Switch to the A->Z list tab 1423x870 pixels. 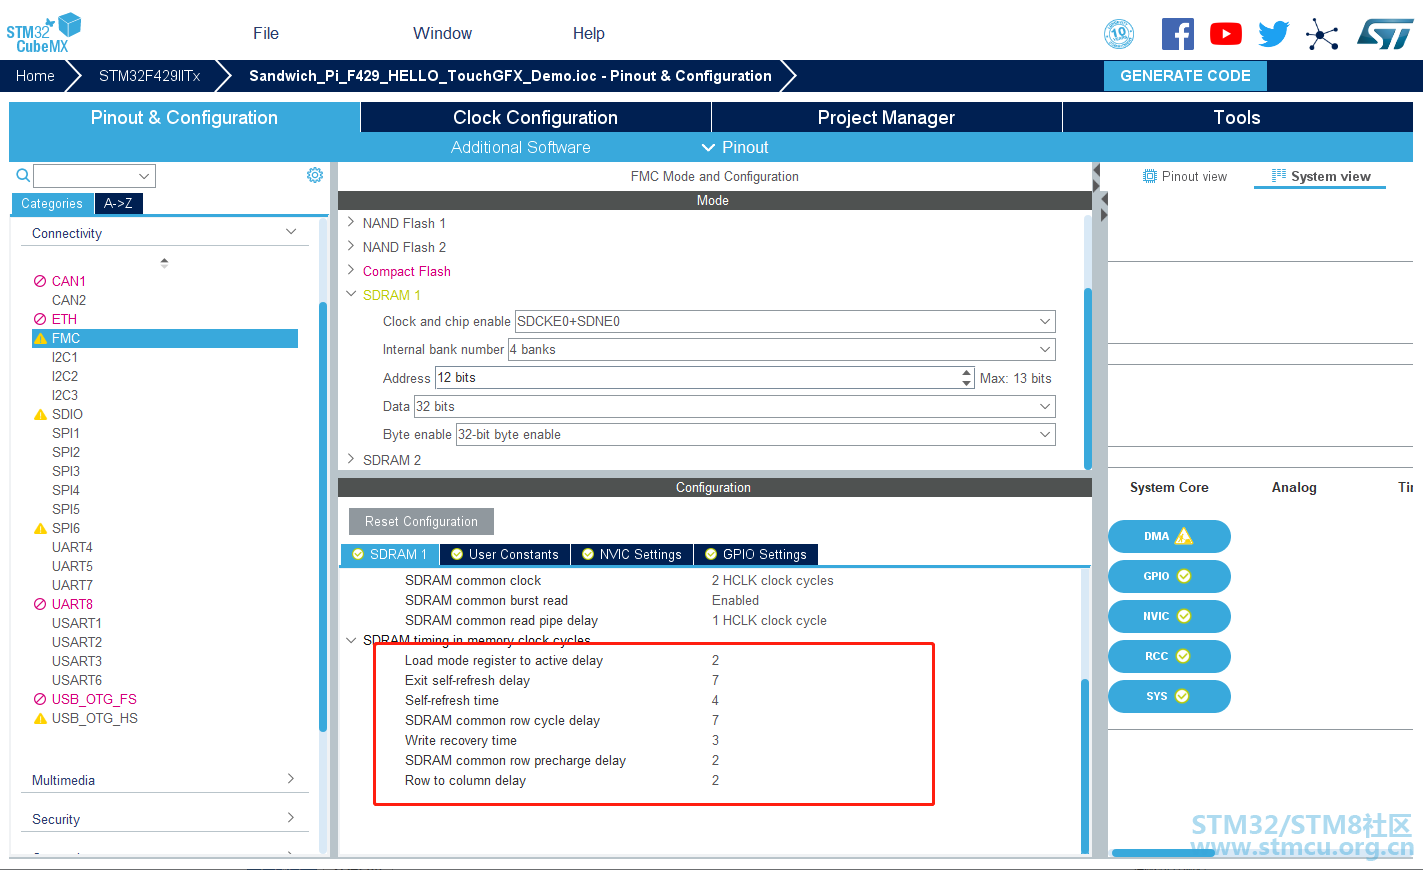118,203
